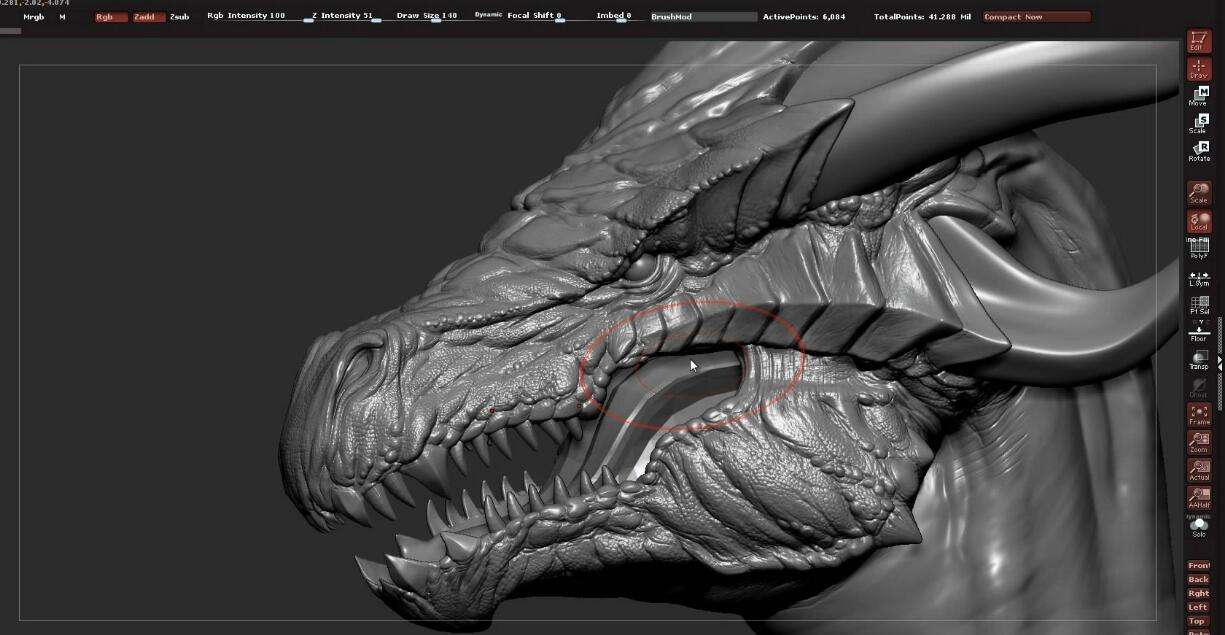This screenshot has height=635, width=1225.
Task: Toggle Solo mode
Action: click(x=1199, y=526)
